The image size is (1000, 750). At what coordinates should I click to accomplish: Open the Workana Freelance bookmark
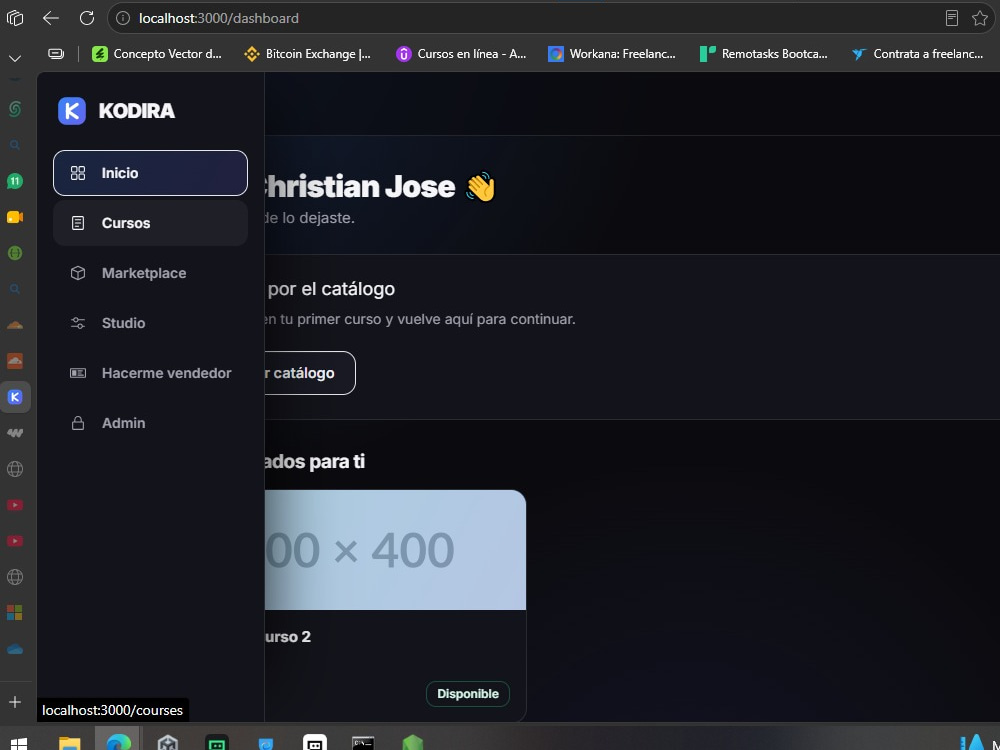click(612, 54)
